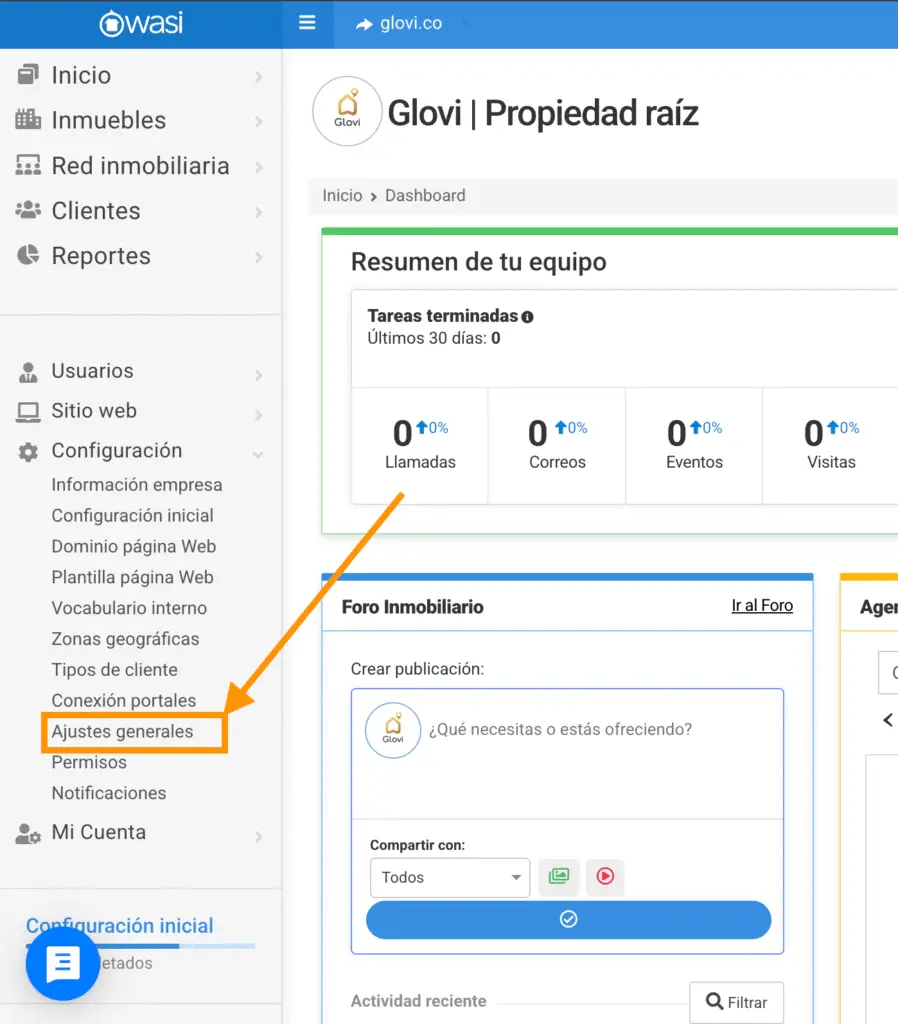
Task: Open the glovi.co site link arrow
Action: [x=364, y=24]
